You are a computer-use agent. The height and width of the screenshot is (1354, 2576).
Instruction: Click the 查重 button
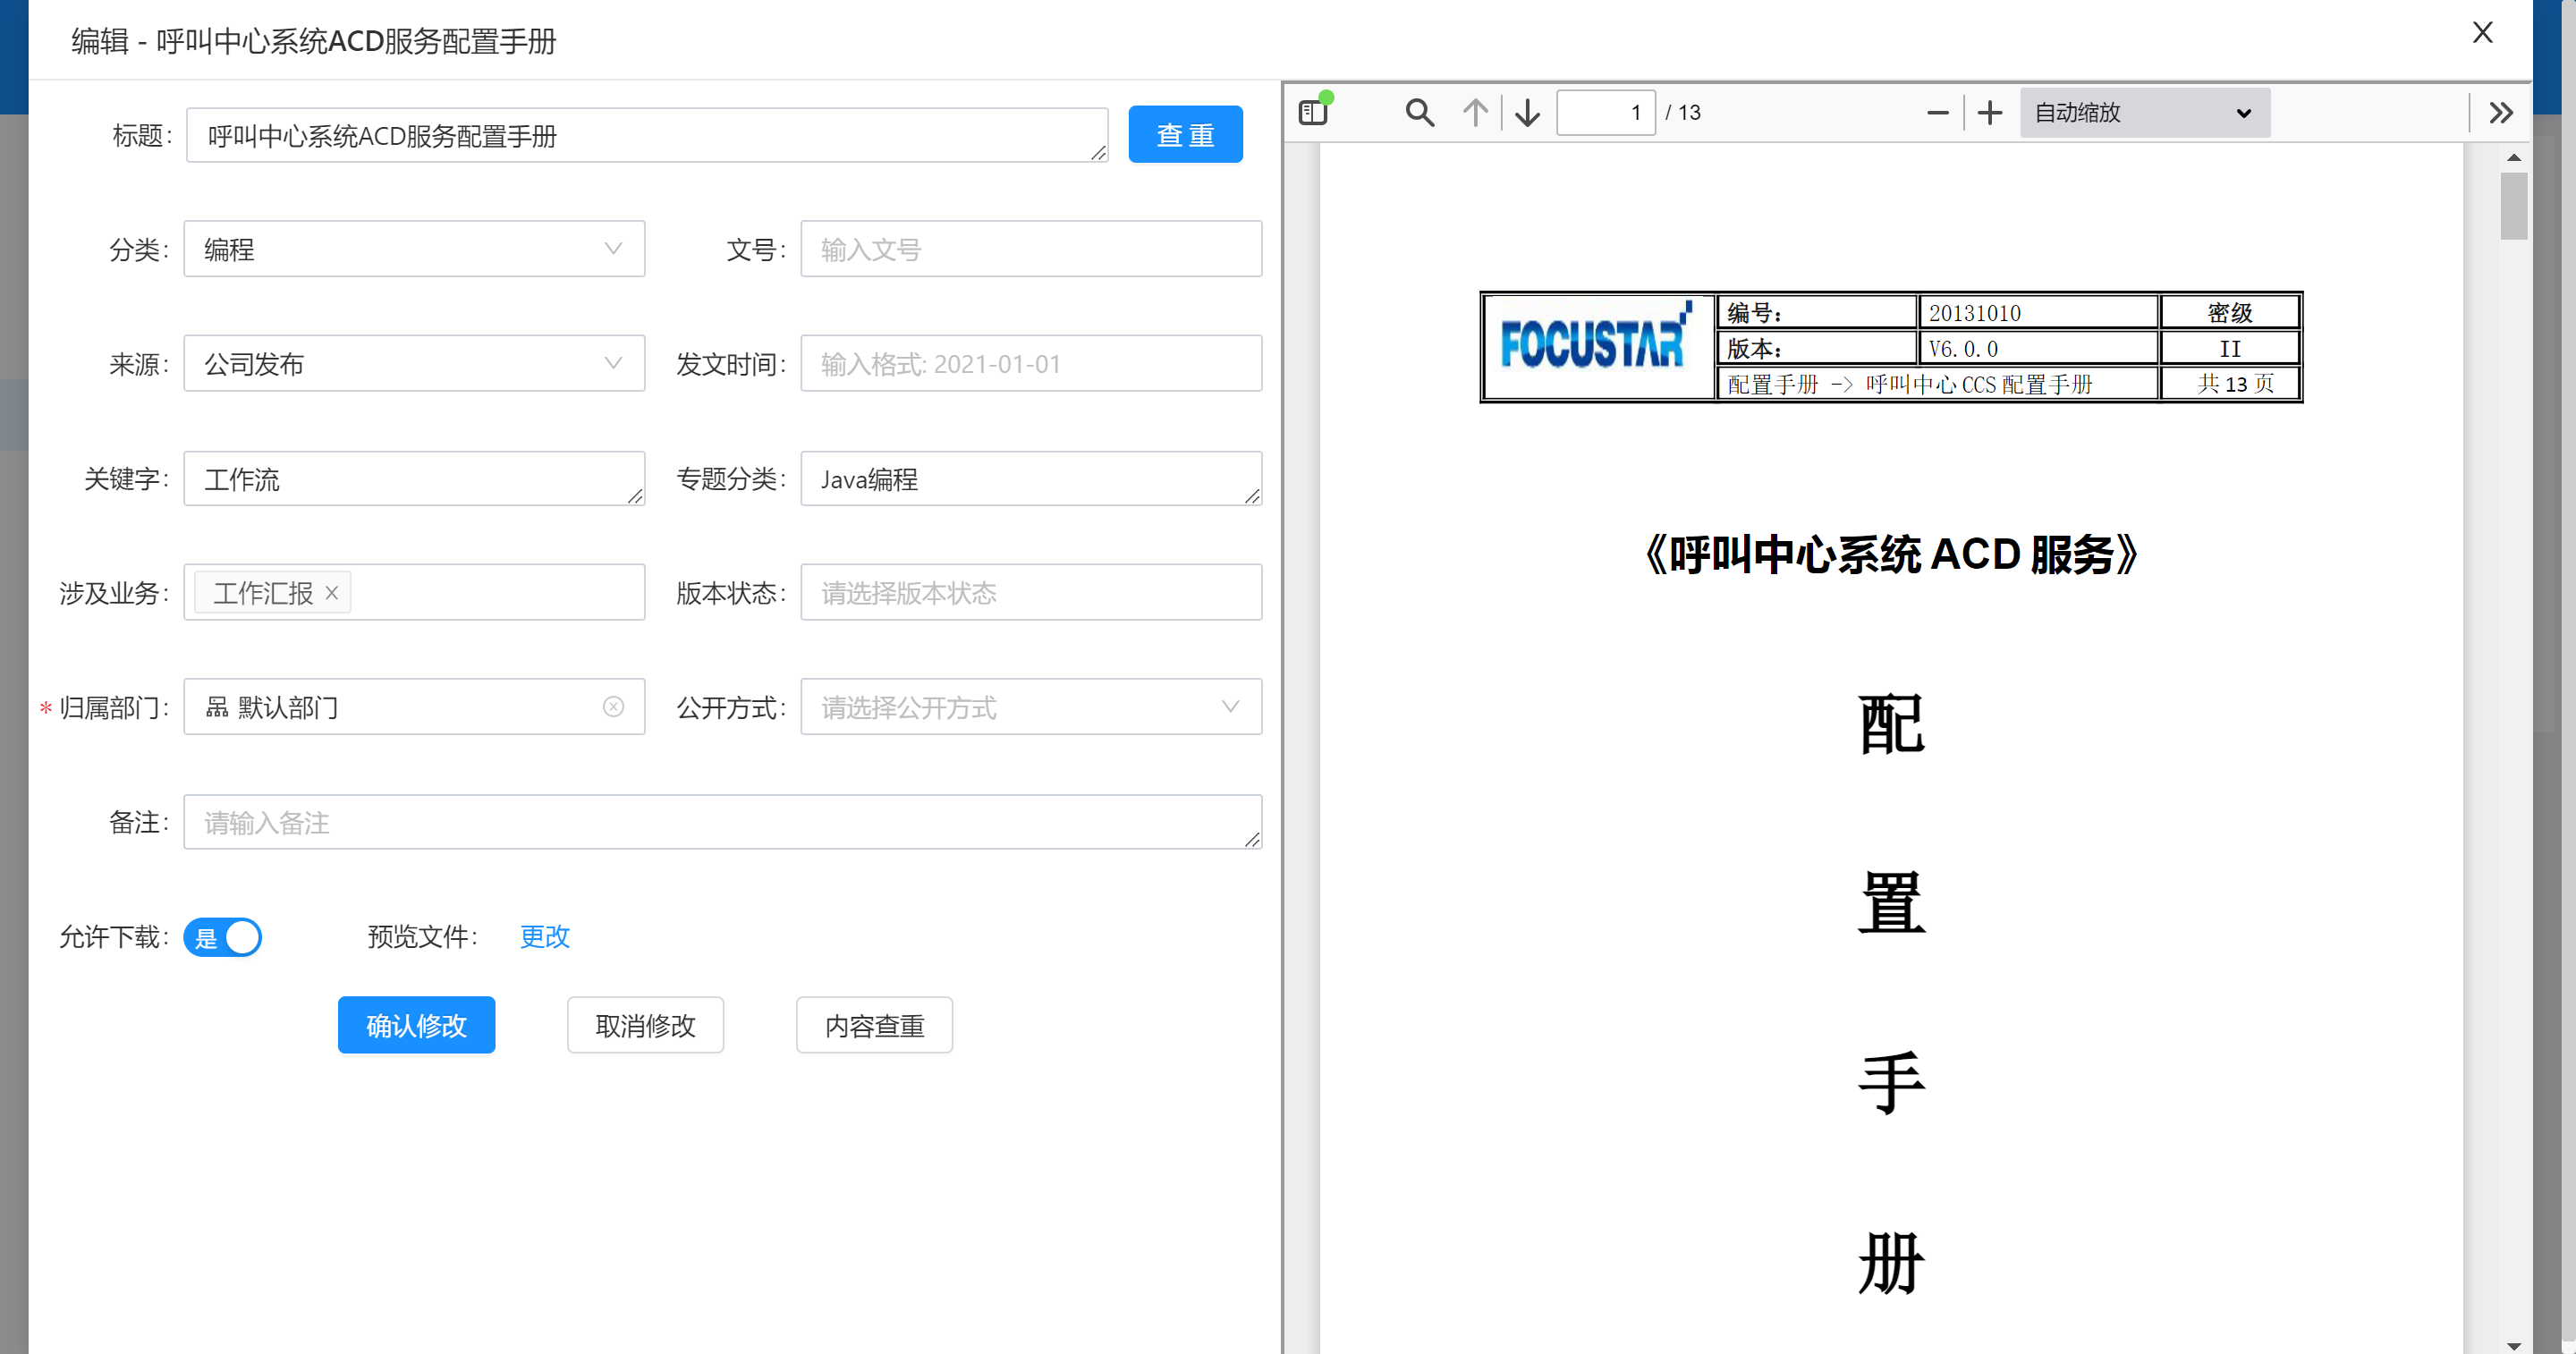pos(1185,135)
